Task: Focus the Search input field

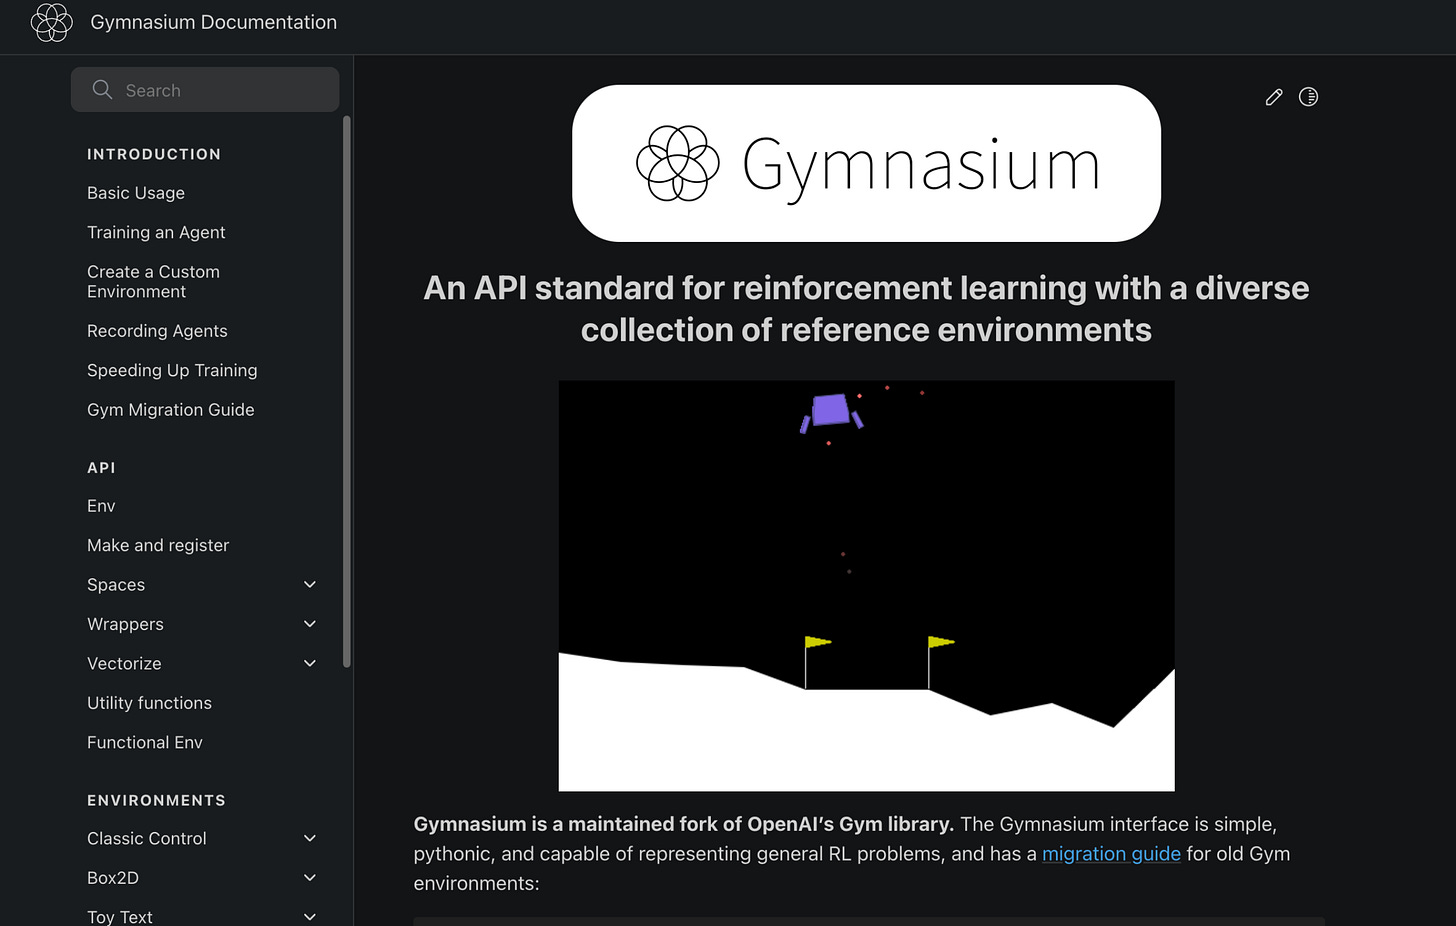Action: coord(205,90)
